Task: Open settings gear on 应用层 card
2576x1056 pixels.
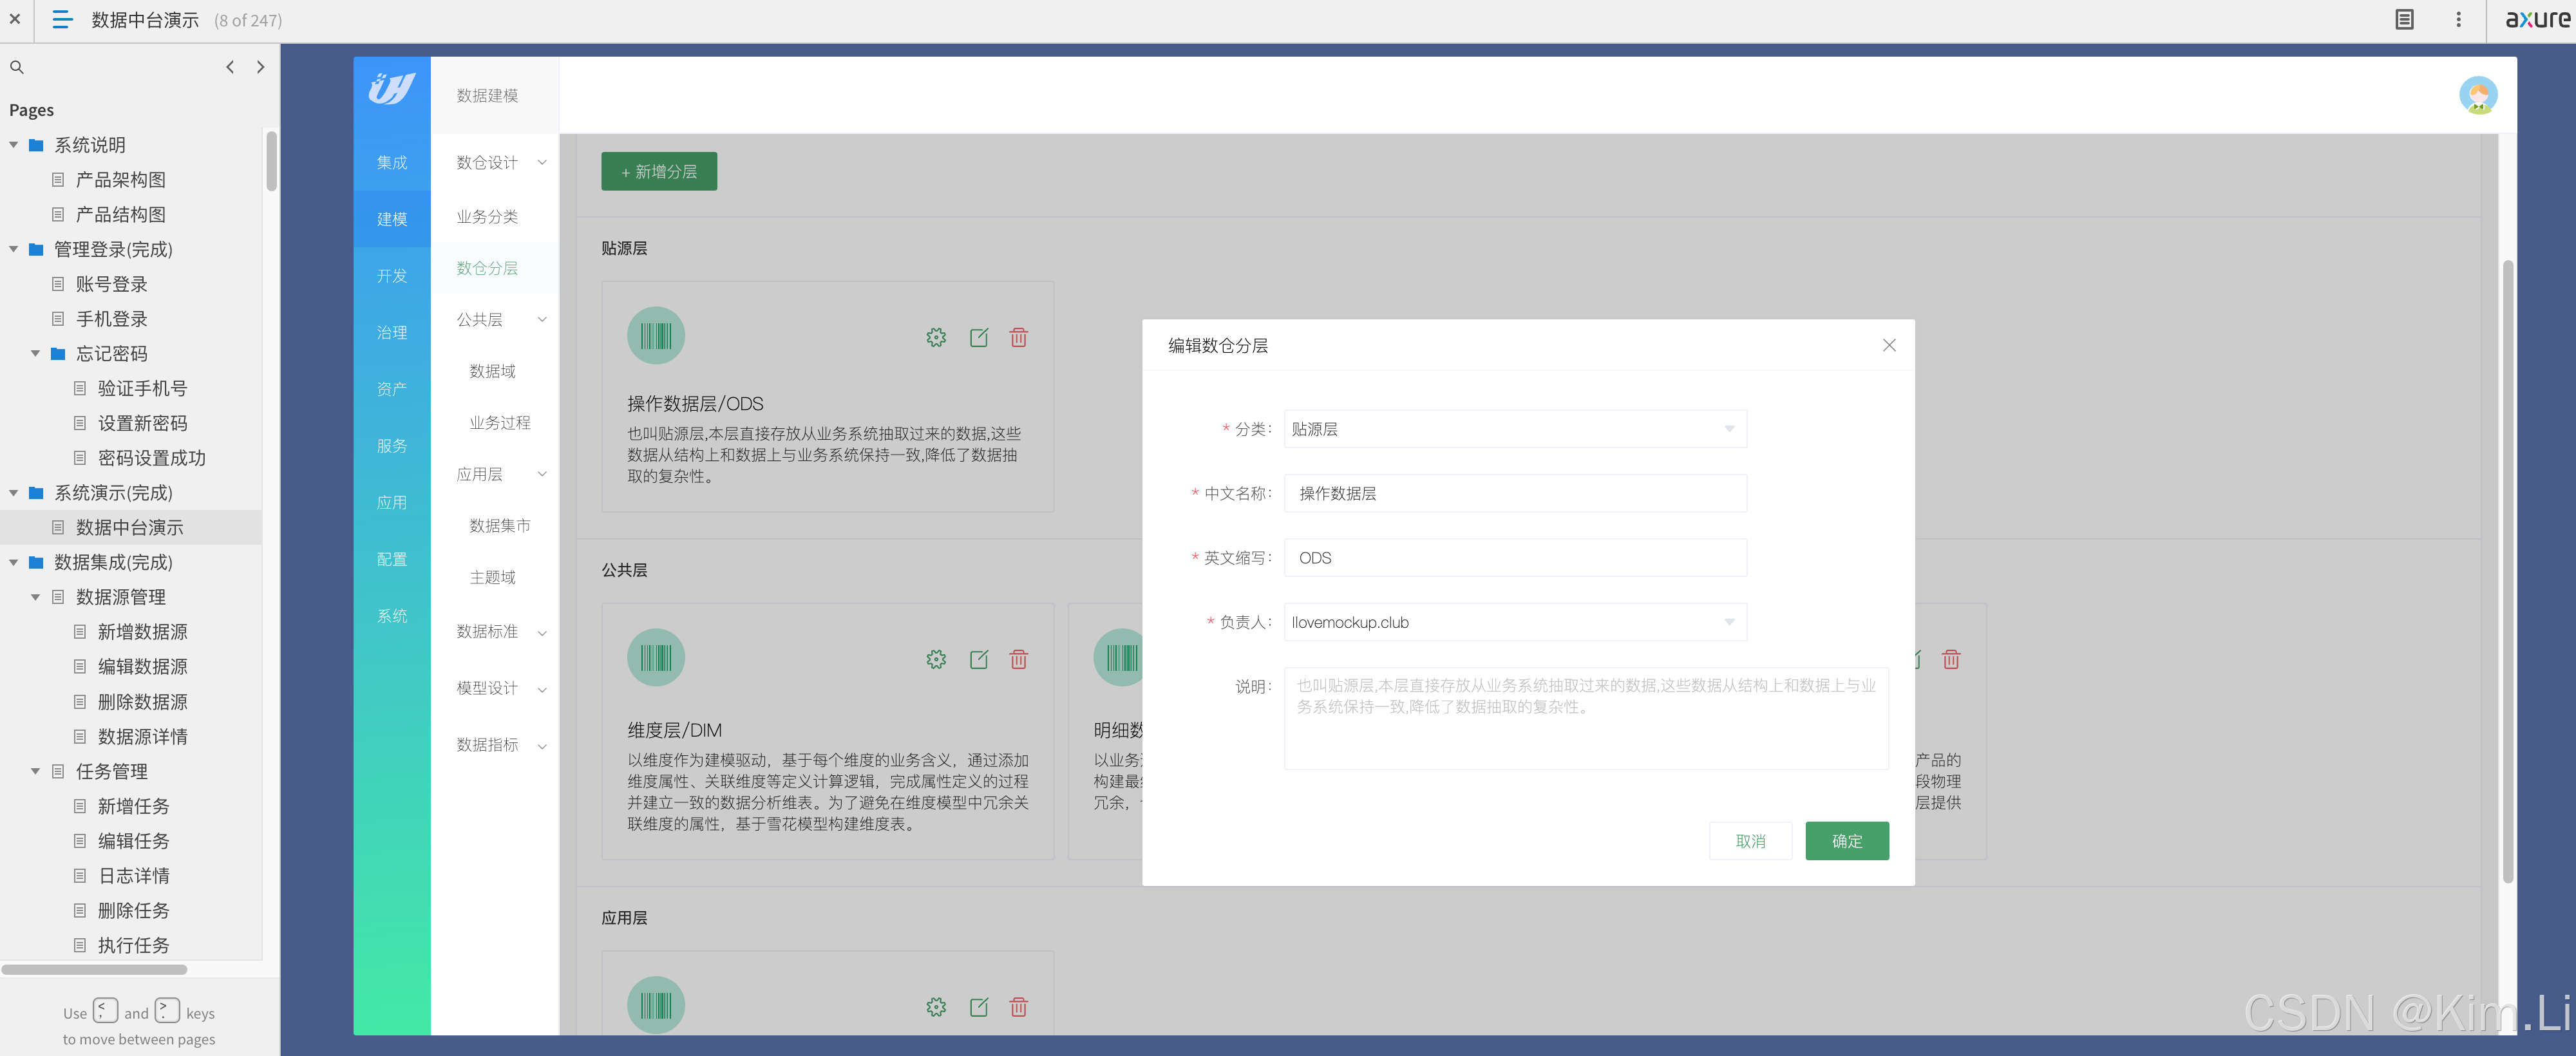Action: click(x=936, y=1007)
